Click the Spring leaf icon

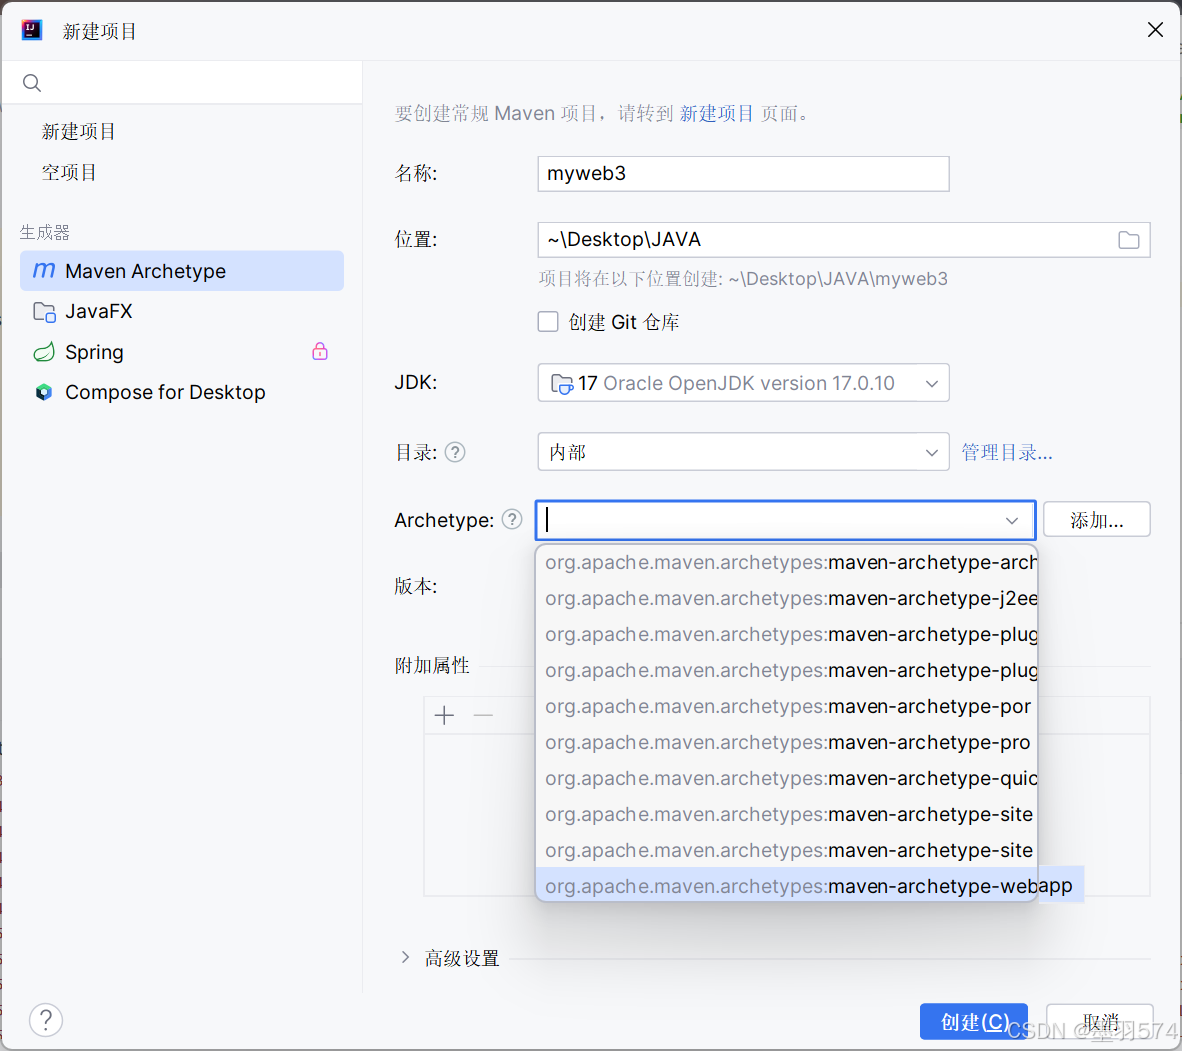44,352
